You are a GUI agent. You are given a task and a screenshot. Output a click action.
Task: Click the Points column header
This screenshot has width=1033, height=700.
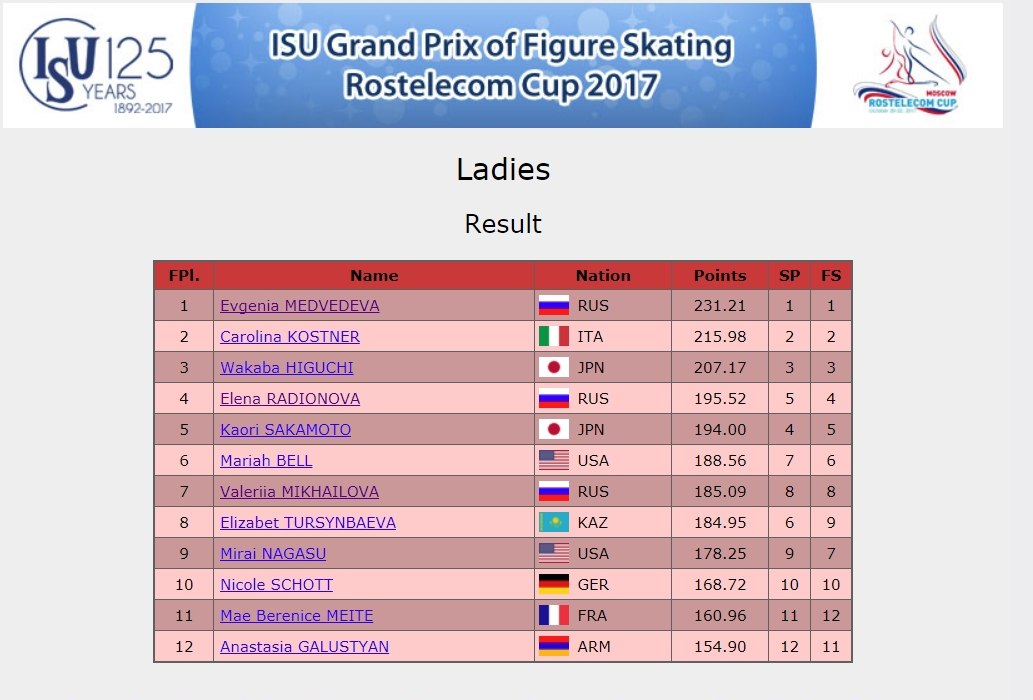coord(719,275)
